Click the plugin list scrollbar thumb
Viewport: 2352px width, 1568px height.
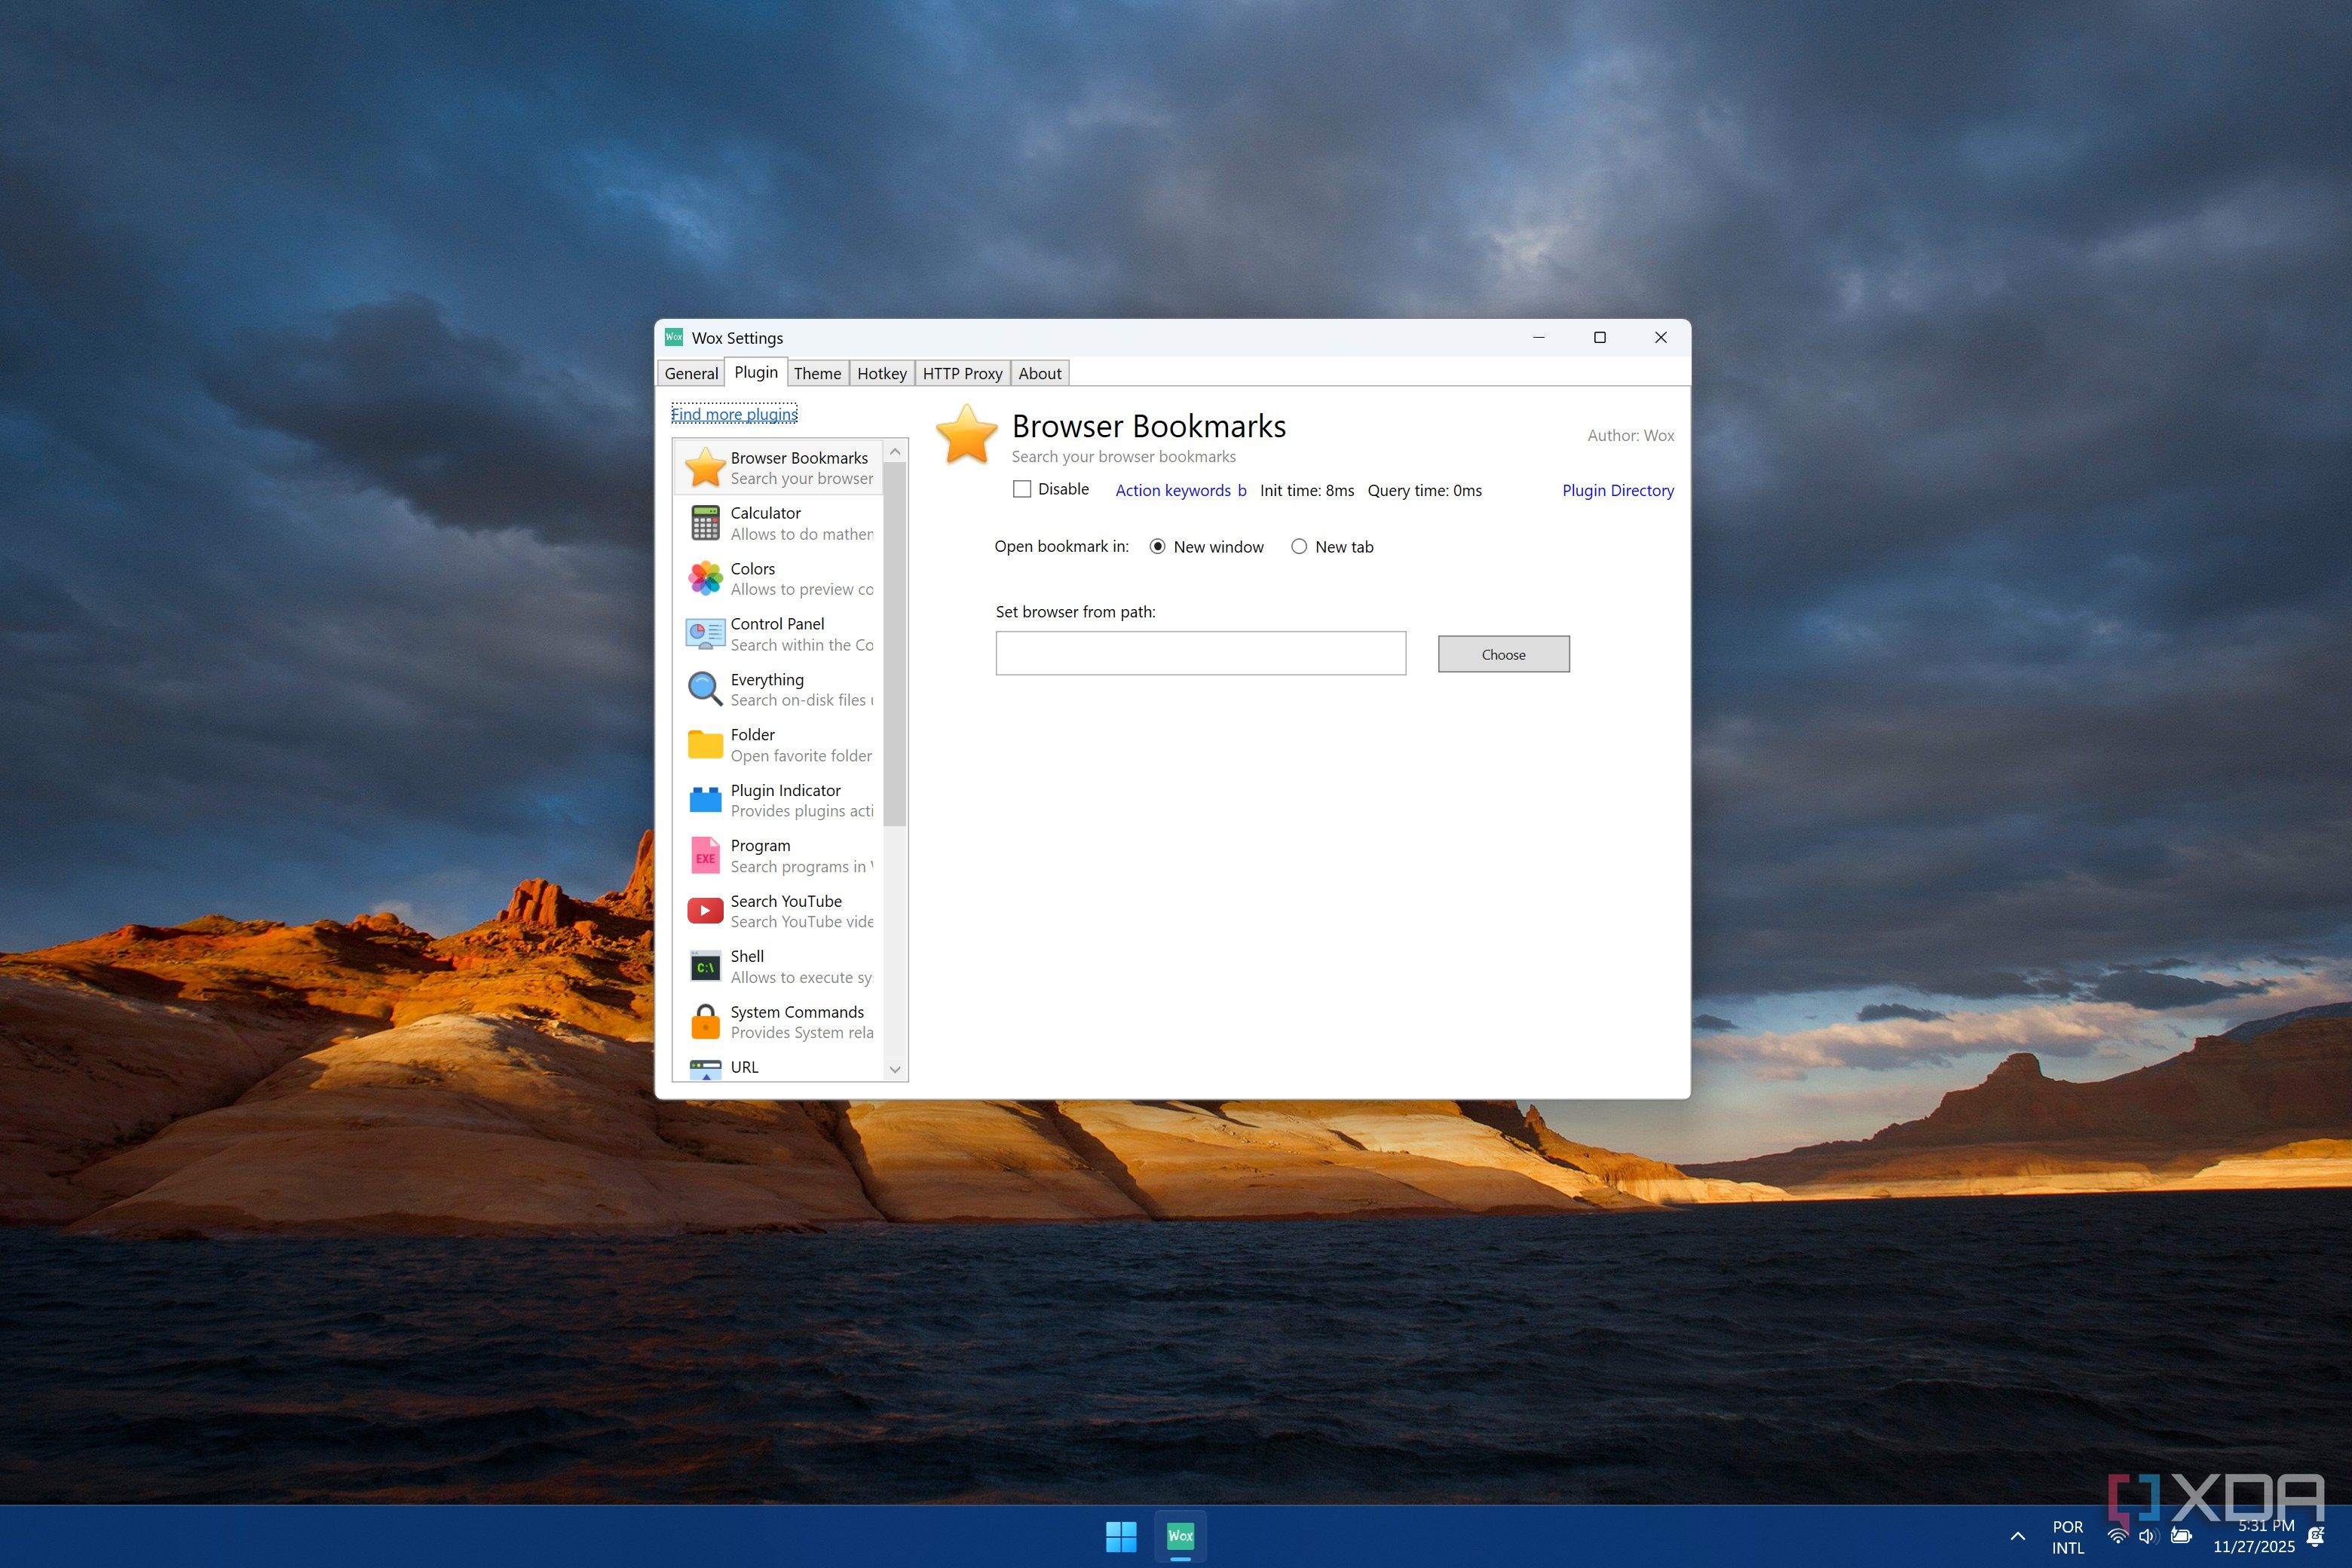(895, 645)
